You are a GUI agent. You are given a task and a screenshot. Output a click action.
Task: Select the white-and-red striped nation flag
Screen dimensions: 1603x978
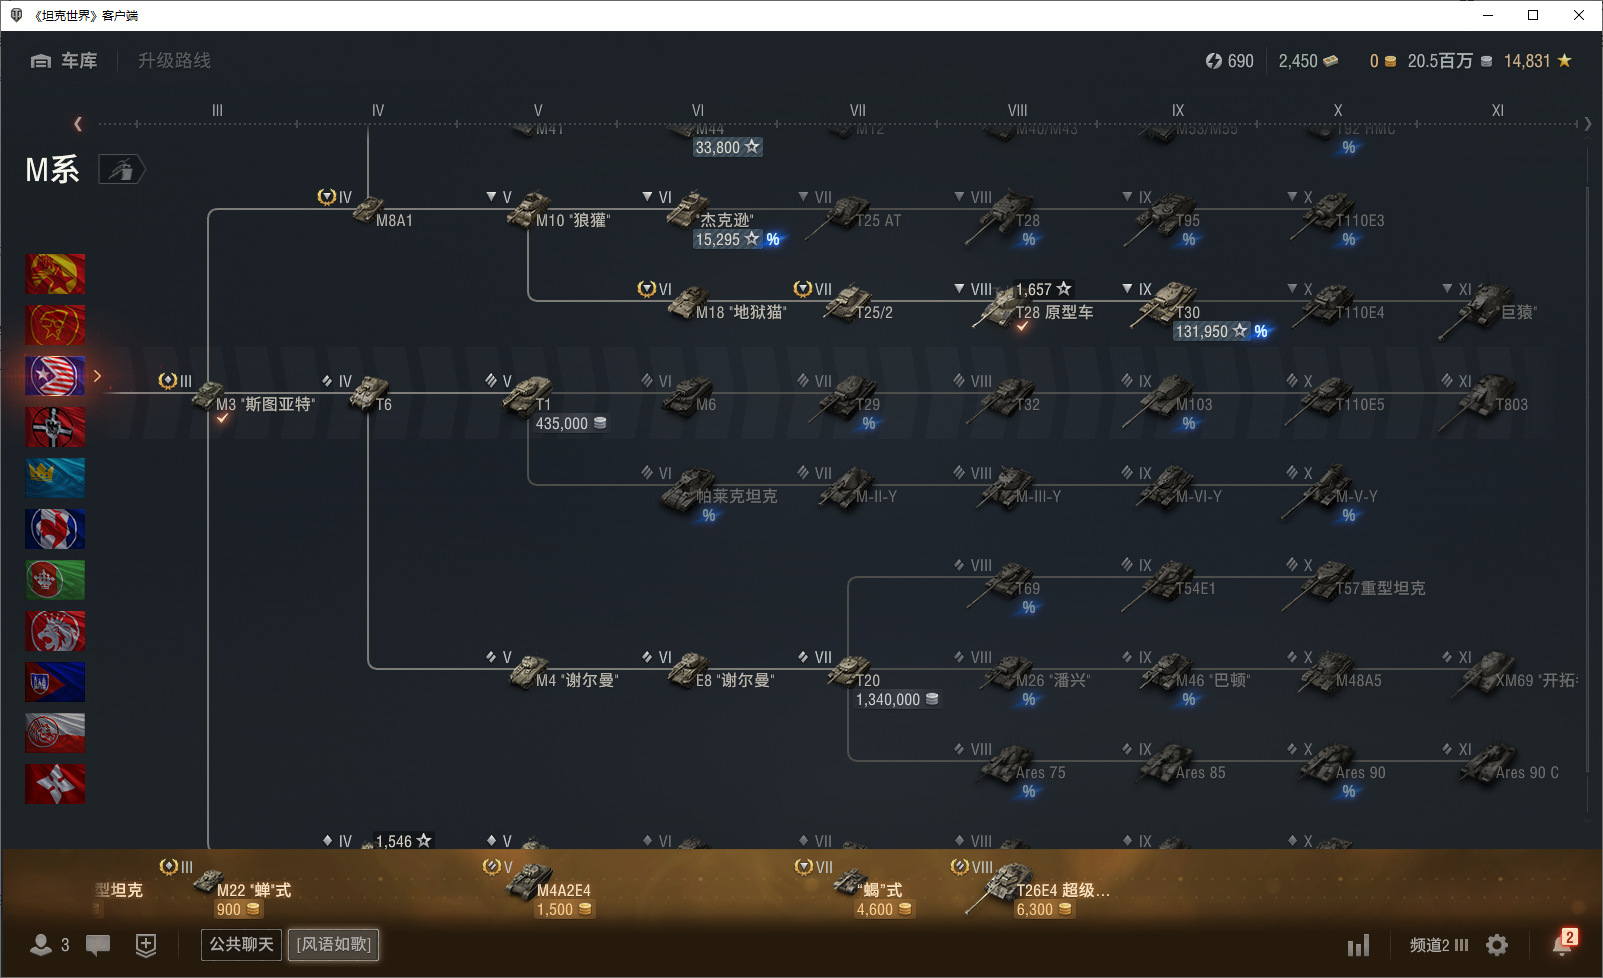click(55, 733)
